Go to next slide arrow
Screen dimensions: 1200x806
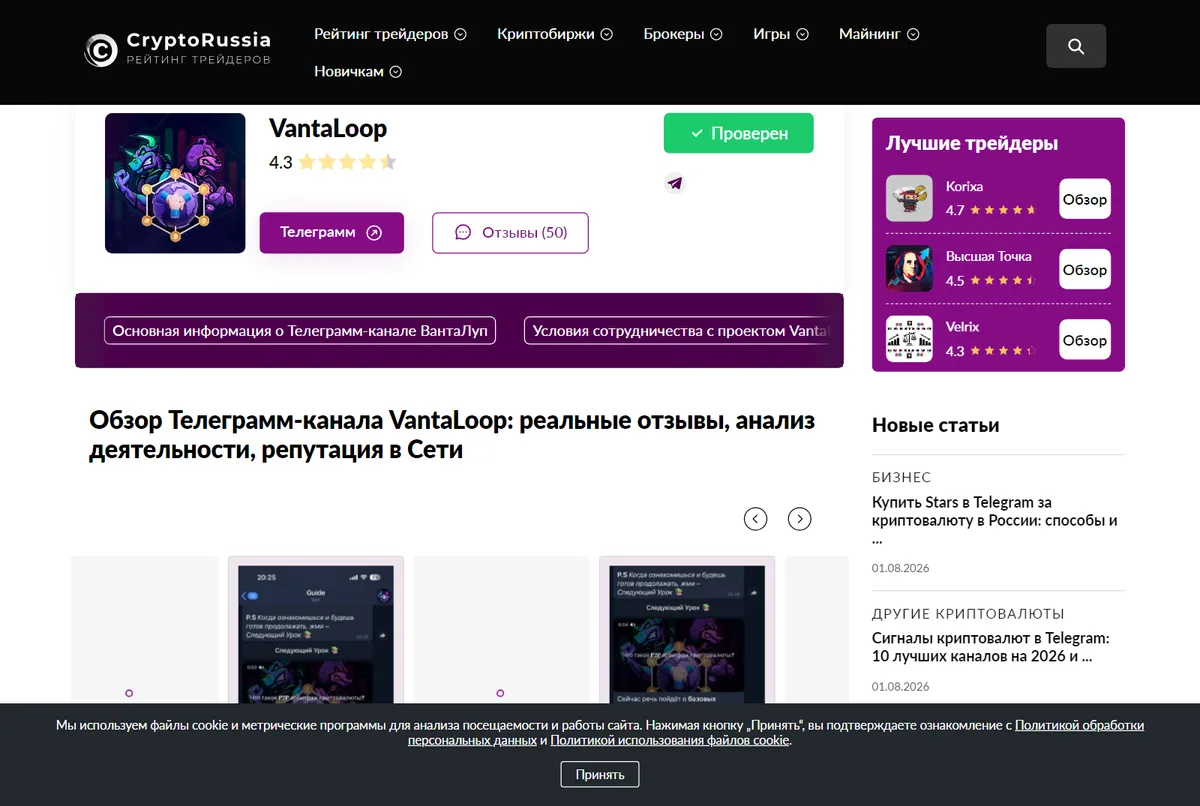799,519
